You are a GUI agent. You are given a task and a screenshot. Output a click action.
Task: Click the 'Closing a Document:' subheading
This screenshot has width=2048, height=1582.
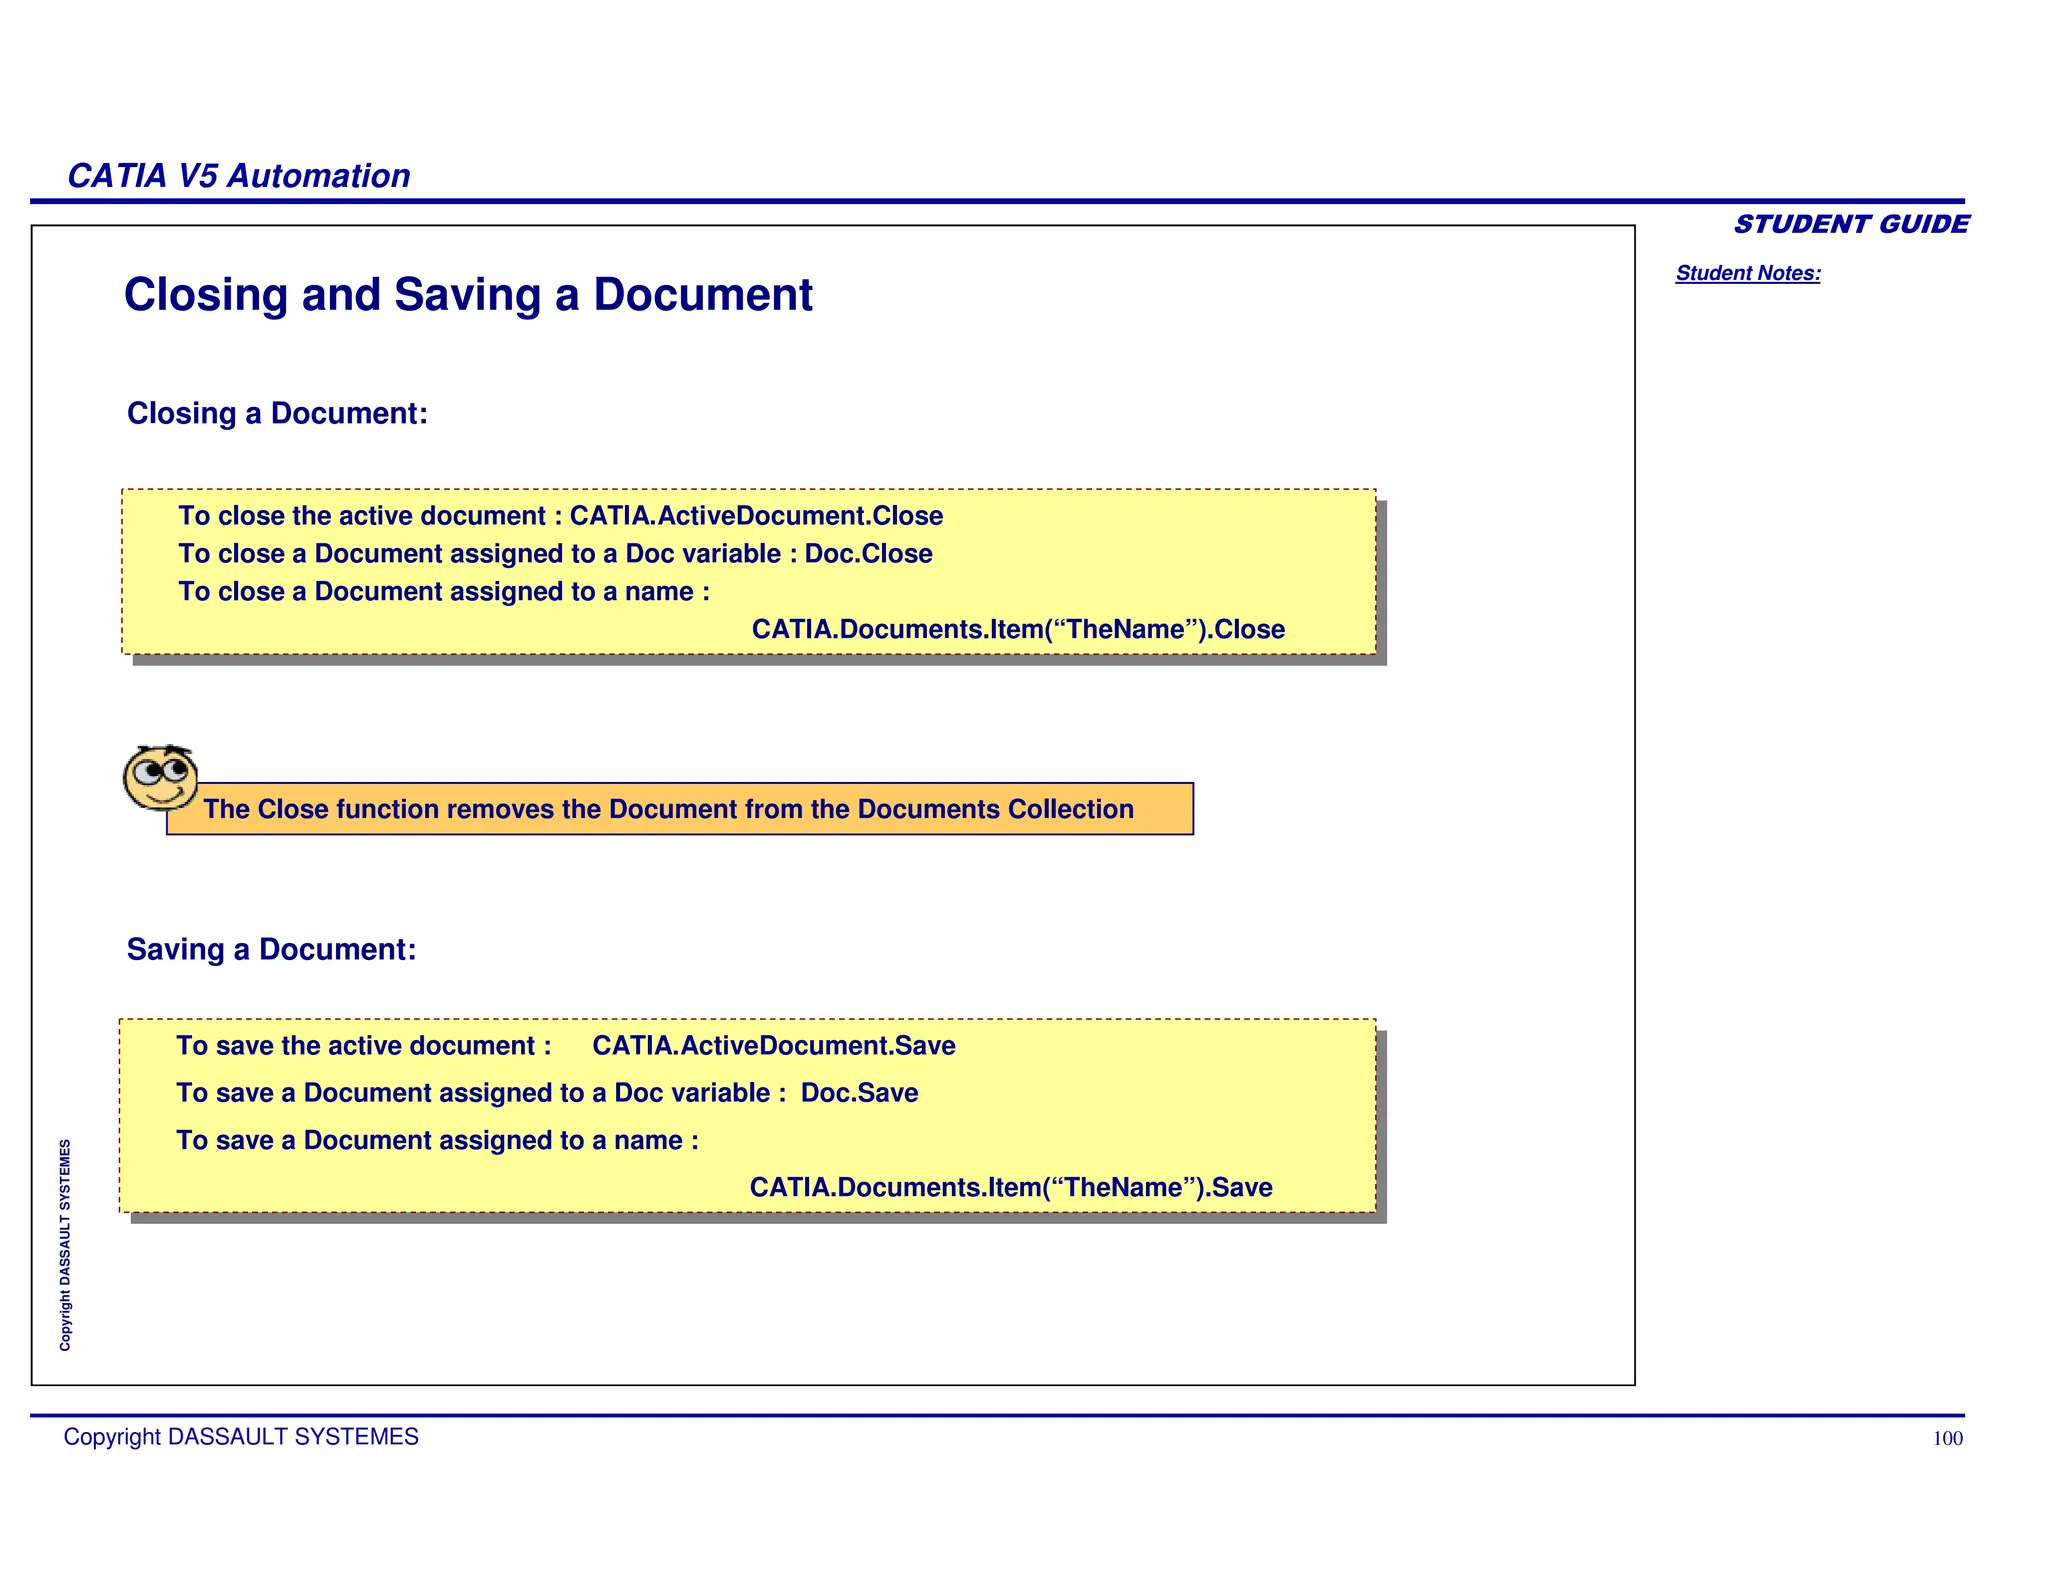(x=277, y=413)
